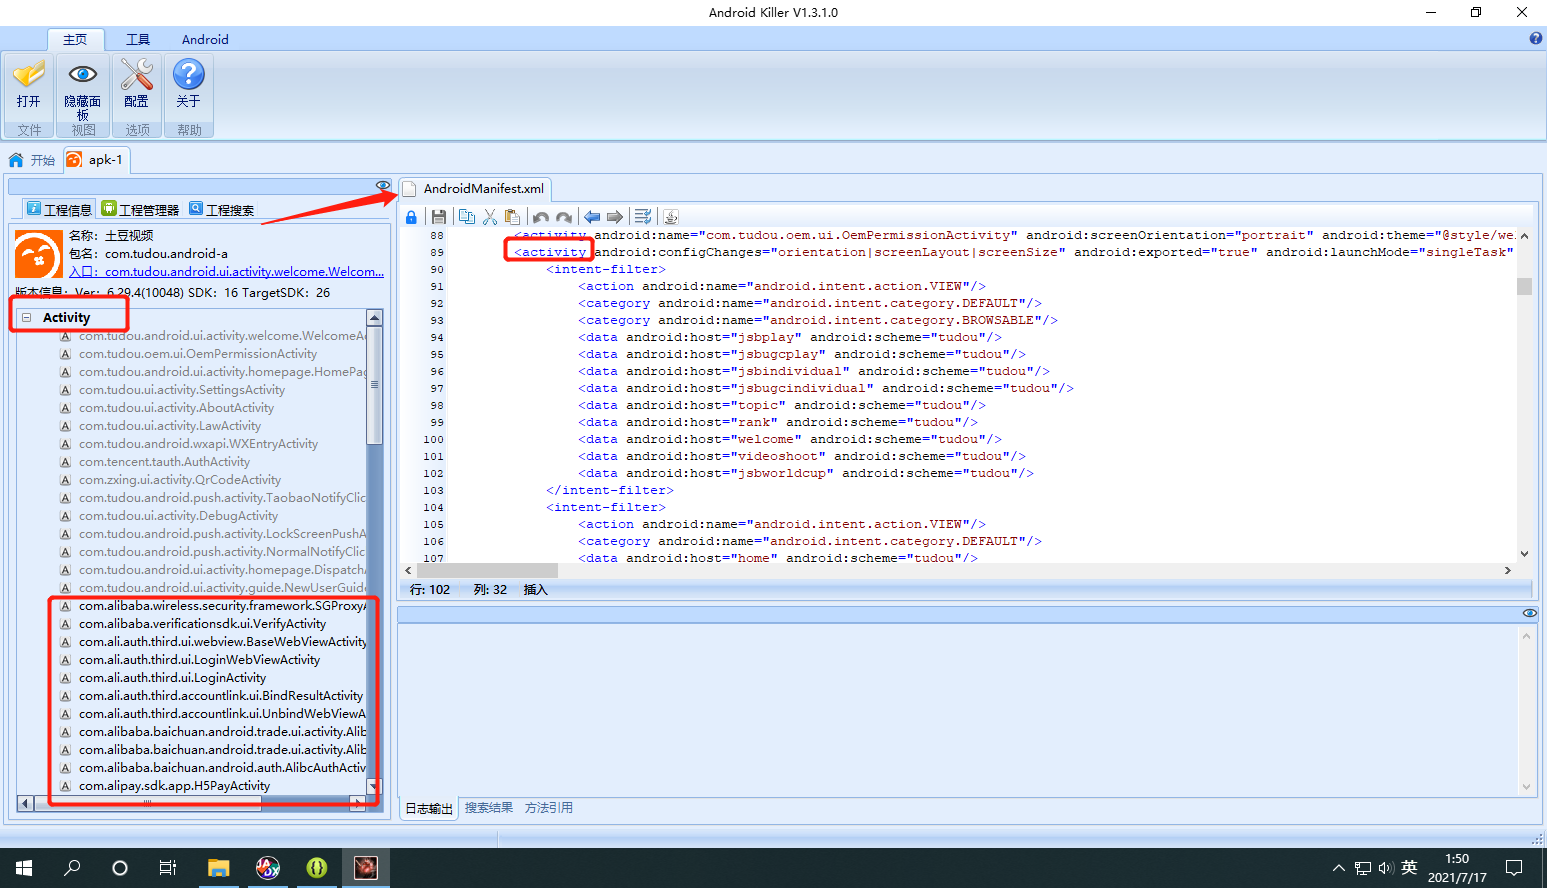The width and height of the screenshot is (1547, 888).
Task: Open the 工程信息 project info tab
Action: (59, 209)
